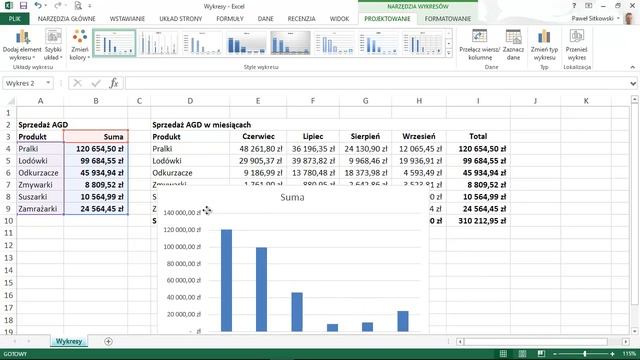The width and height of the screenshot is (640, 360).
Task: Switch to Page Layout view icon
Action: pyautogui.click(x=522, y=354)
